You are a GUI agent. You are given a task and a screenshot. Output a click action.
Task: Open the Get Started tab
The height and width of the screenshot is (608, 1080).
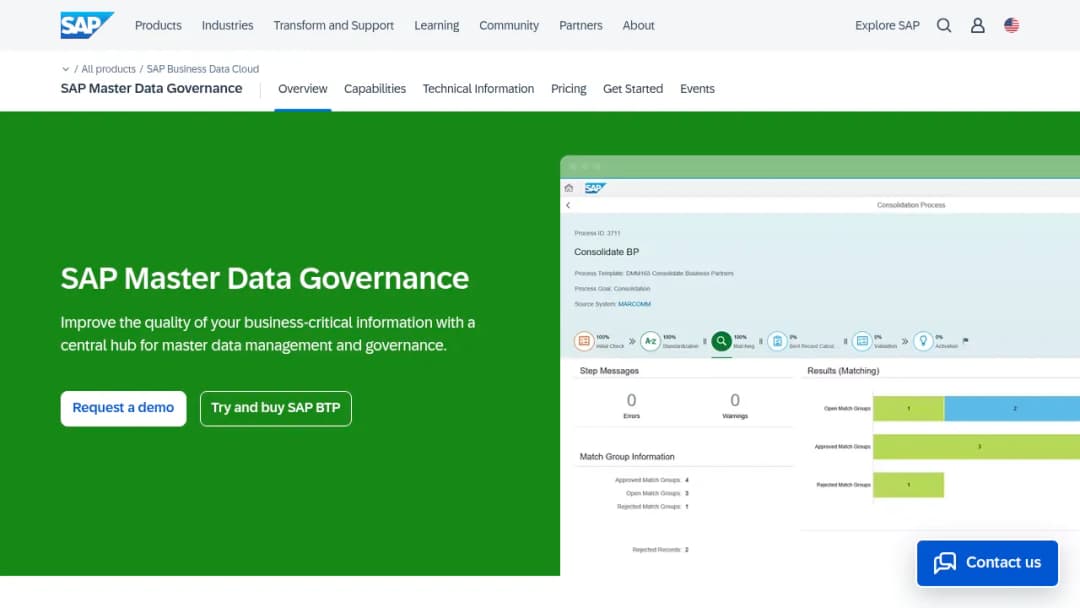[633, 89]
